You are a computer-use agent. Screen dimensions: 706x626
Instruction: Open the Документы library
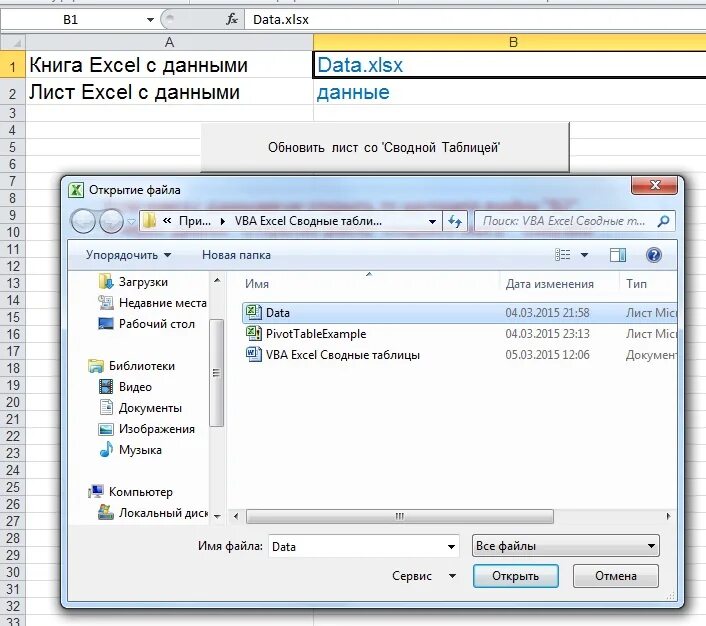150,408
